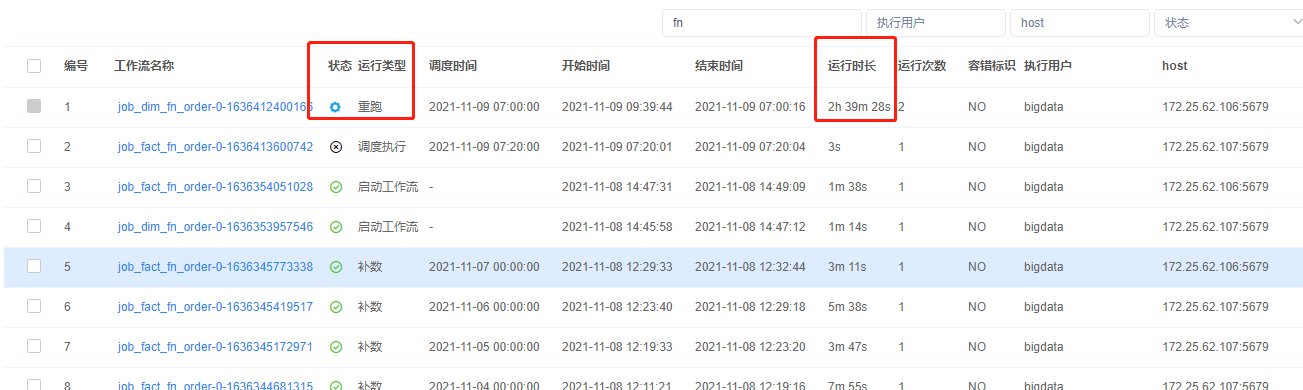The width and height of the screenshot is (1303, 390).
Task: Toggle the select-all checkbox in the table header
Action: [34, 66]
